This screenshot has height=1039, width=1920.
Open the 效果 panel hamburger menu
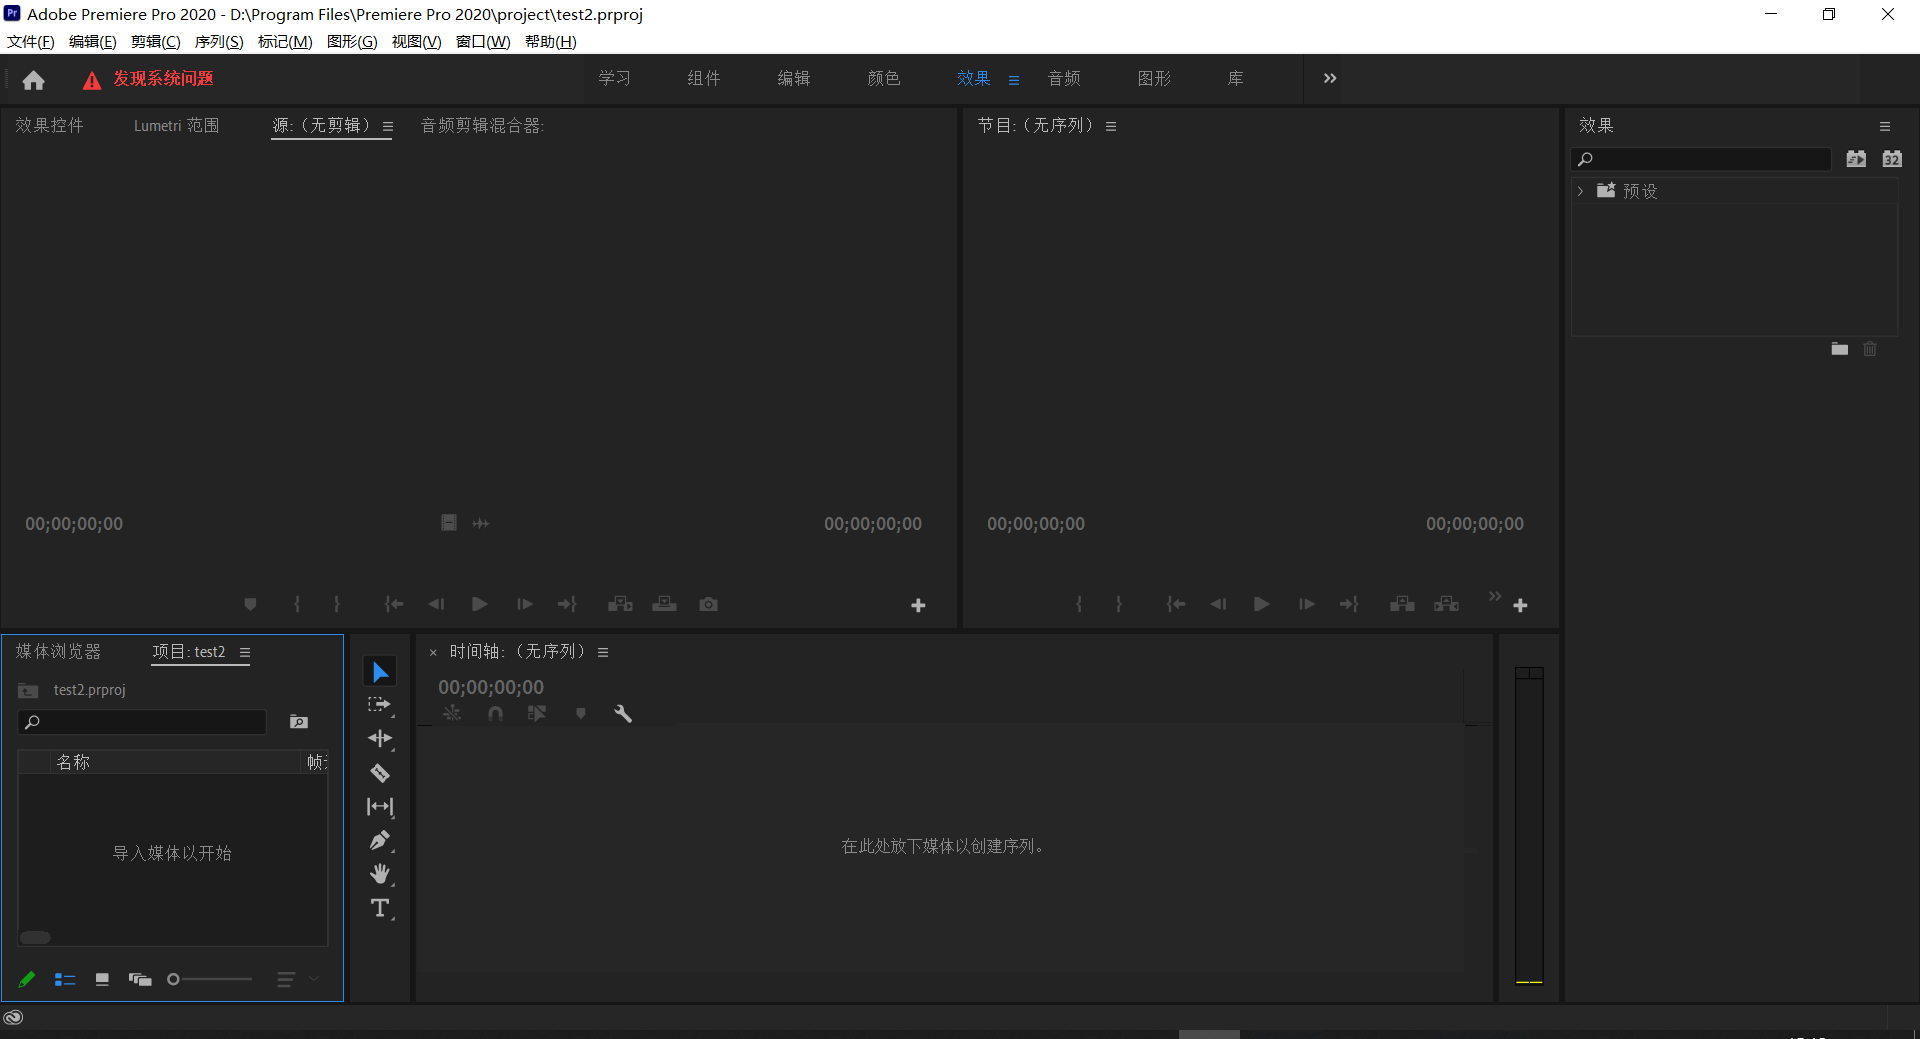coord(1885,126)
